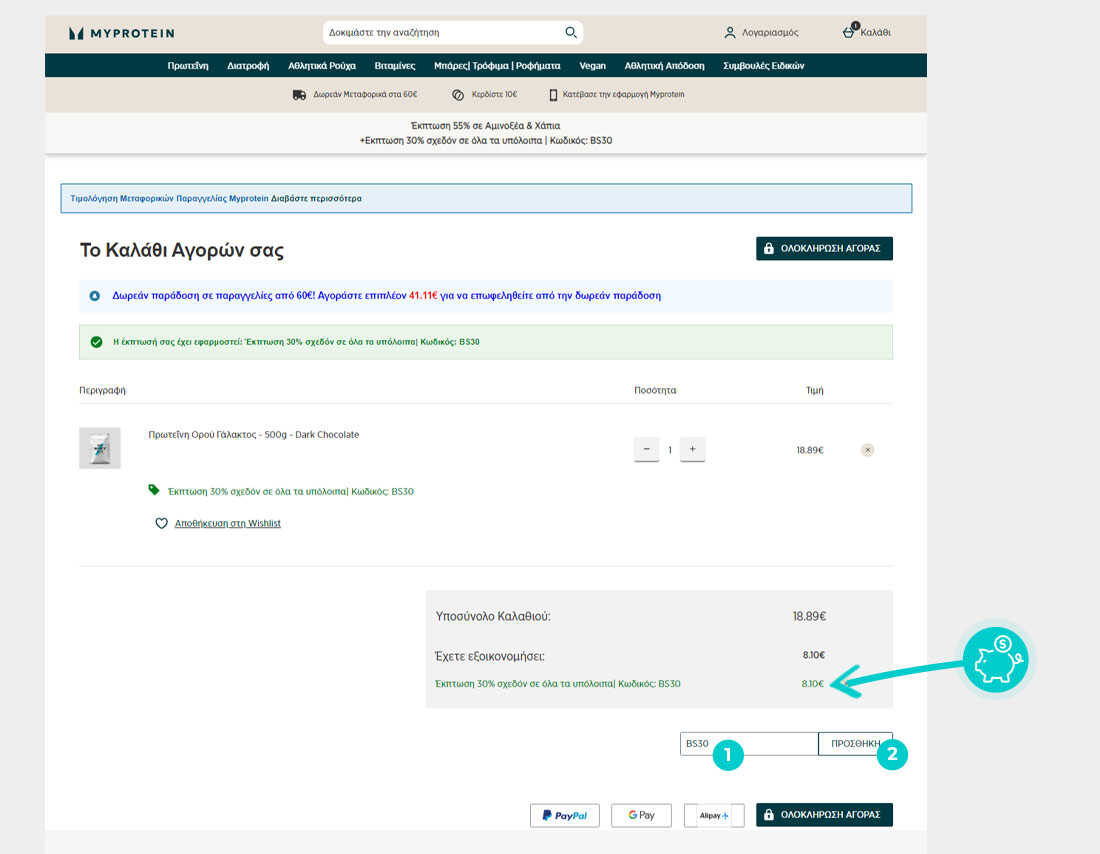Open the Καλάθι basket icon
The image size is (1100, 854).
[x=866, y=32]
